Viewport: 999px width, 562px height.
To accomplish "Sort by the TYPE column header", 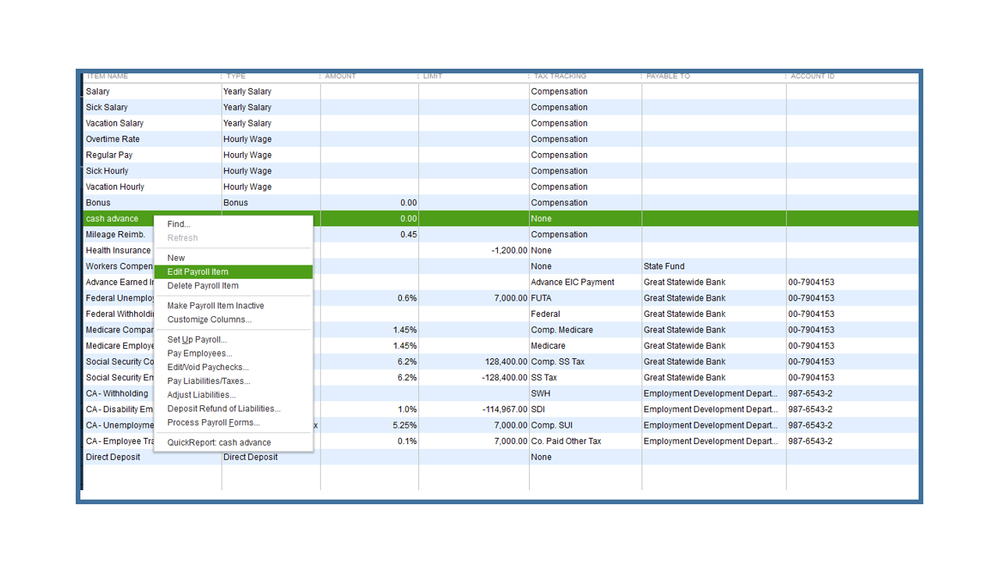I will point(236,76).
